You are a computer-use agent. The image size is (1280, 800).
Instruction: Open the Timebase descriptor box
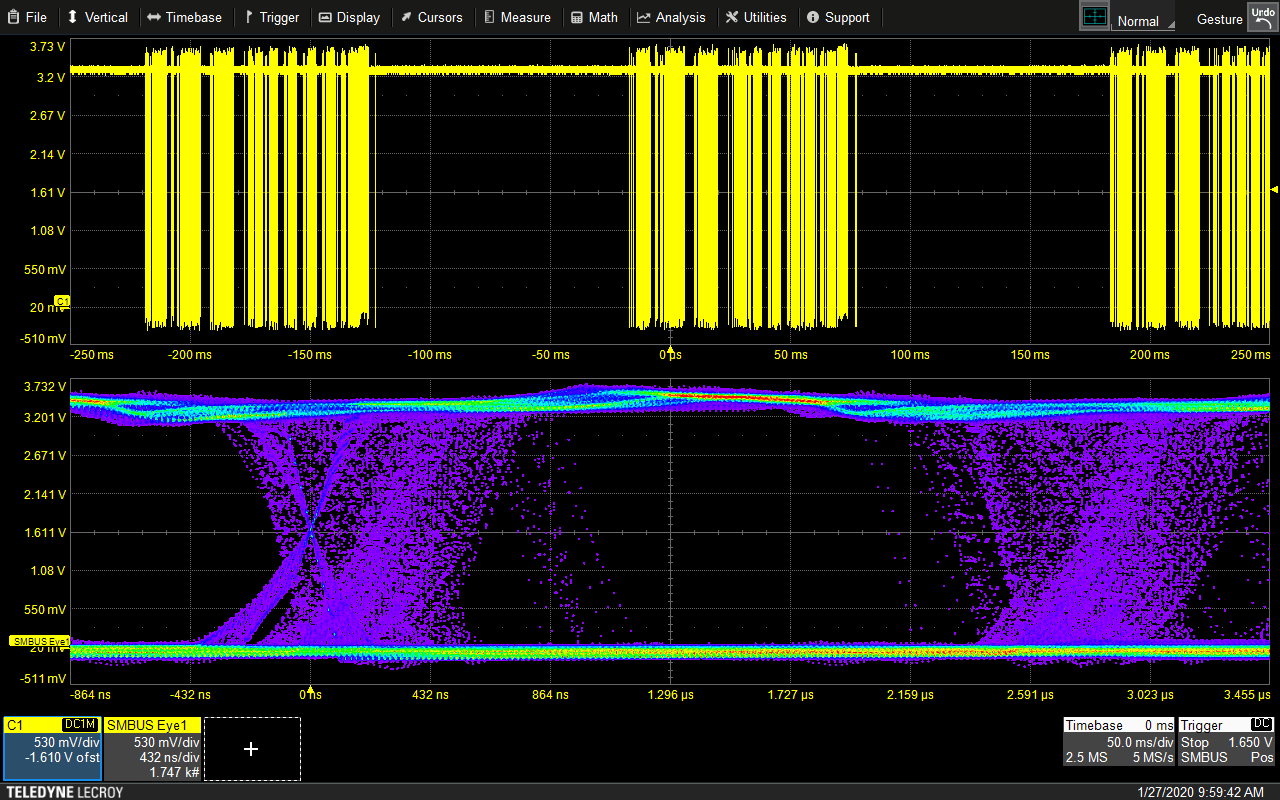(x=1118, y=742)
